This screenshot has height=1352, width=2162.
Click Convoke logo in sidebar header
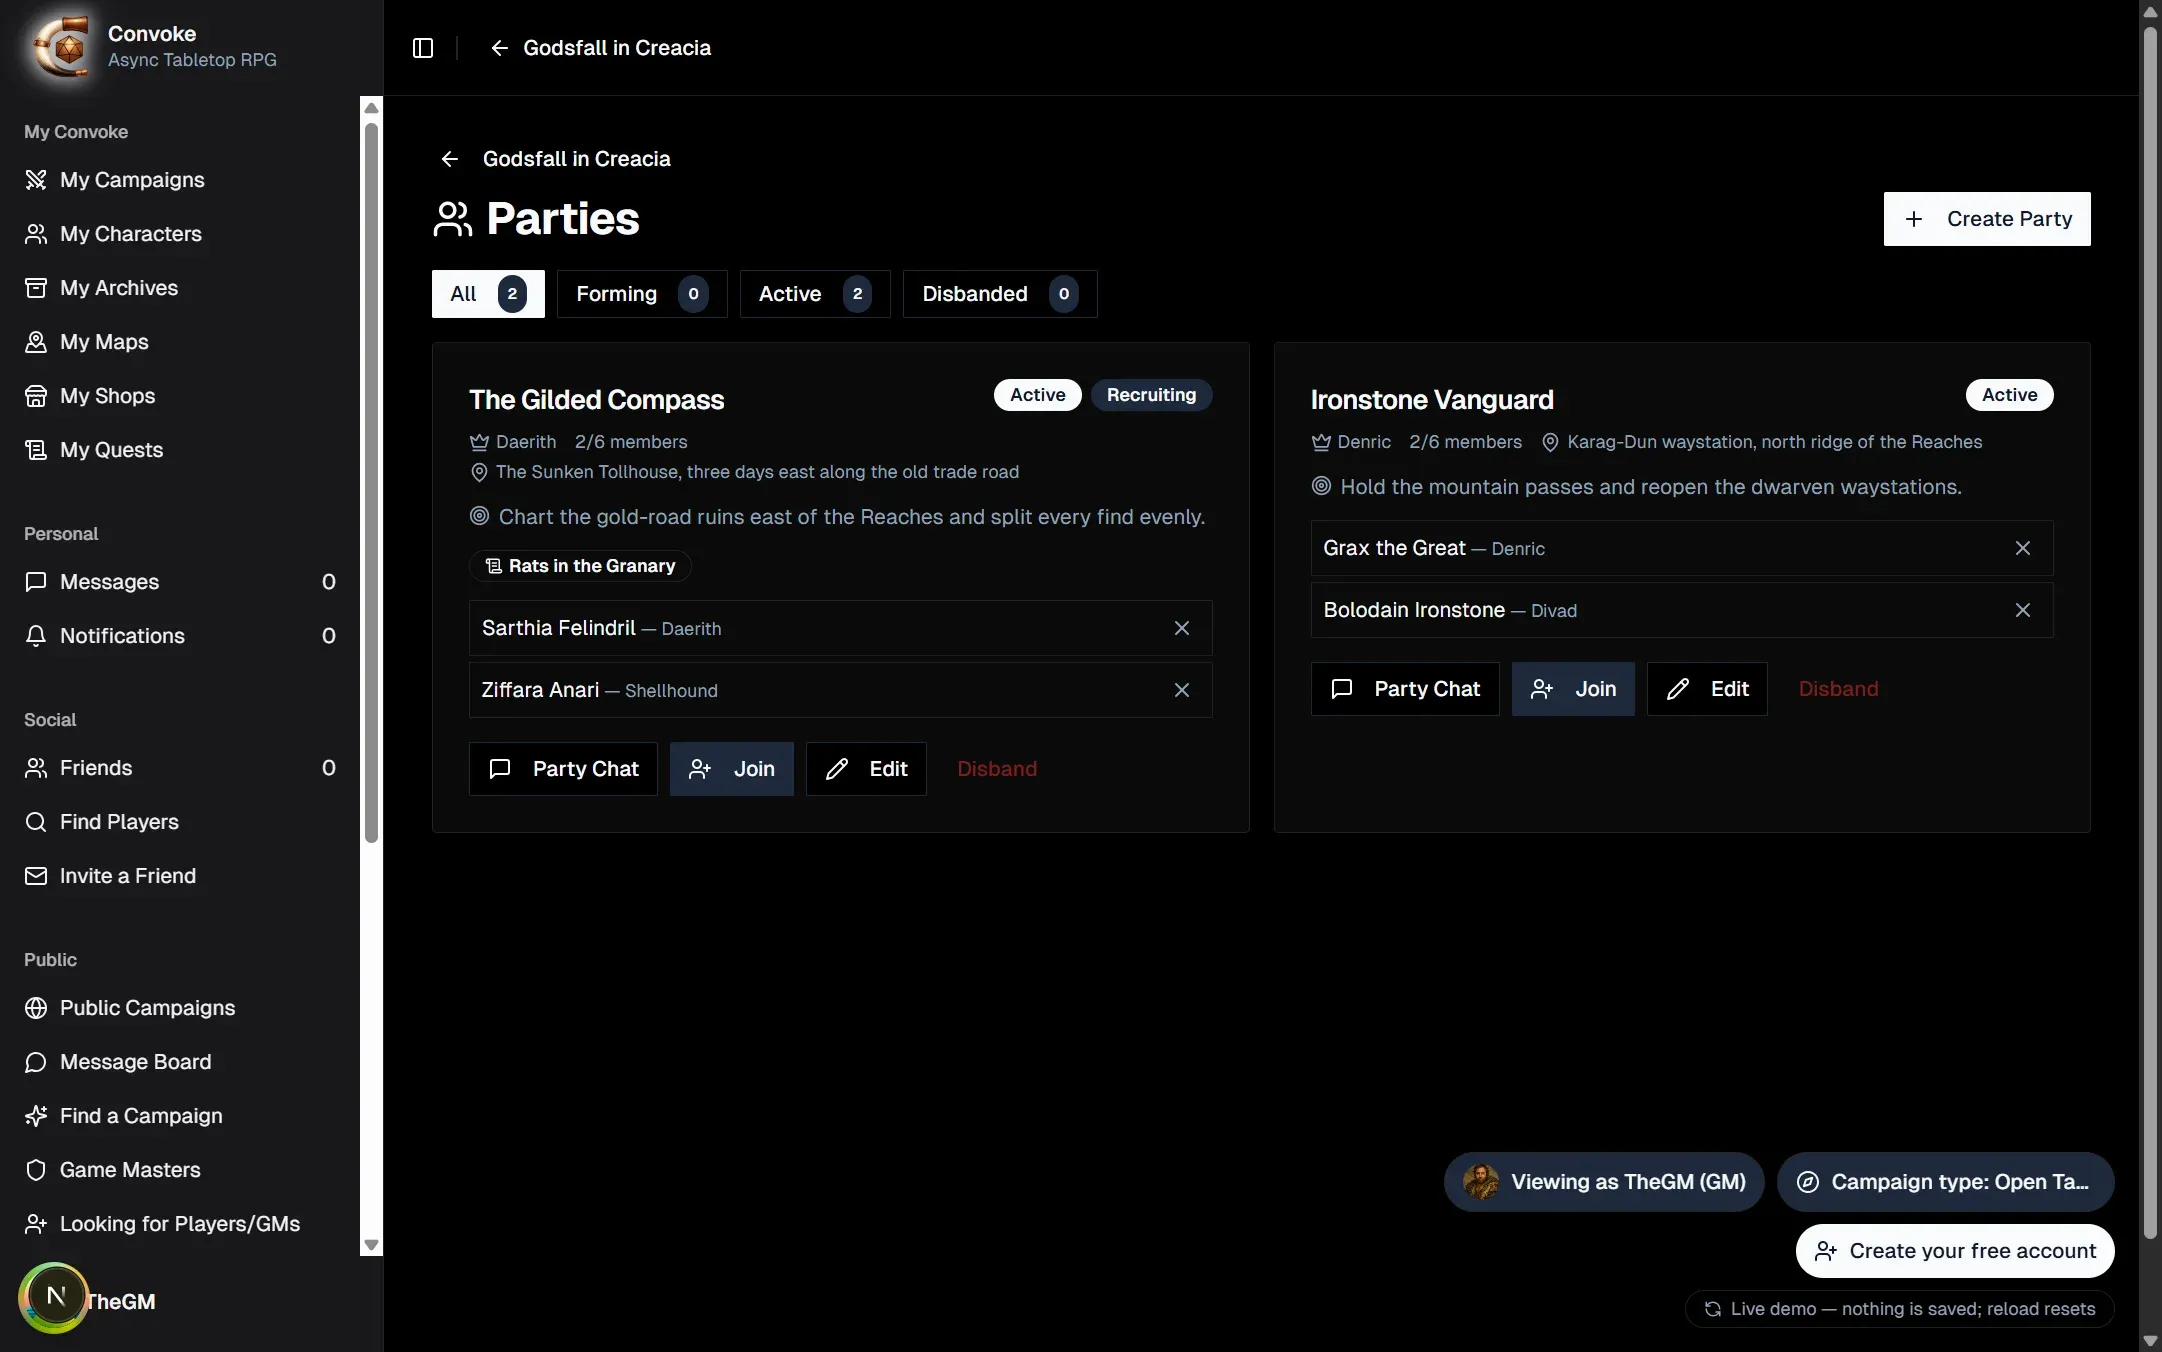point(62,46)
